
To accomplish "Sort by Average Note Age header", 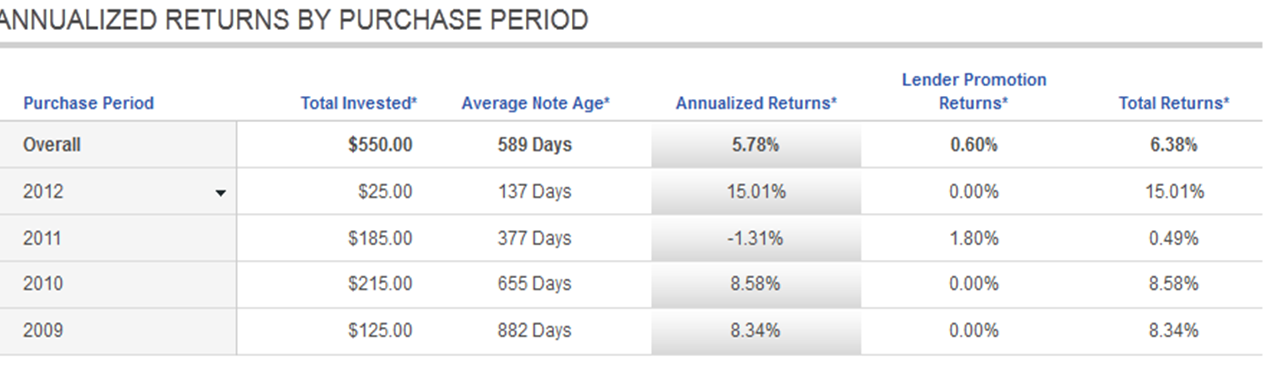I will tap(535, 103).
